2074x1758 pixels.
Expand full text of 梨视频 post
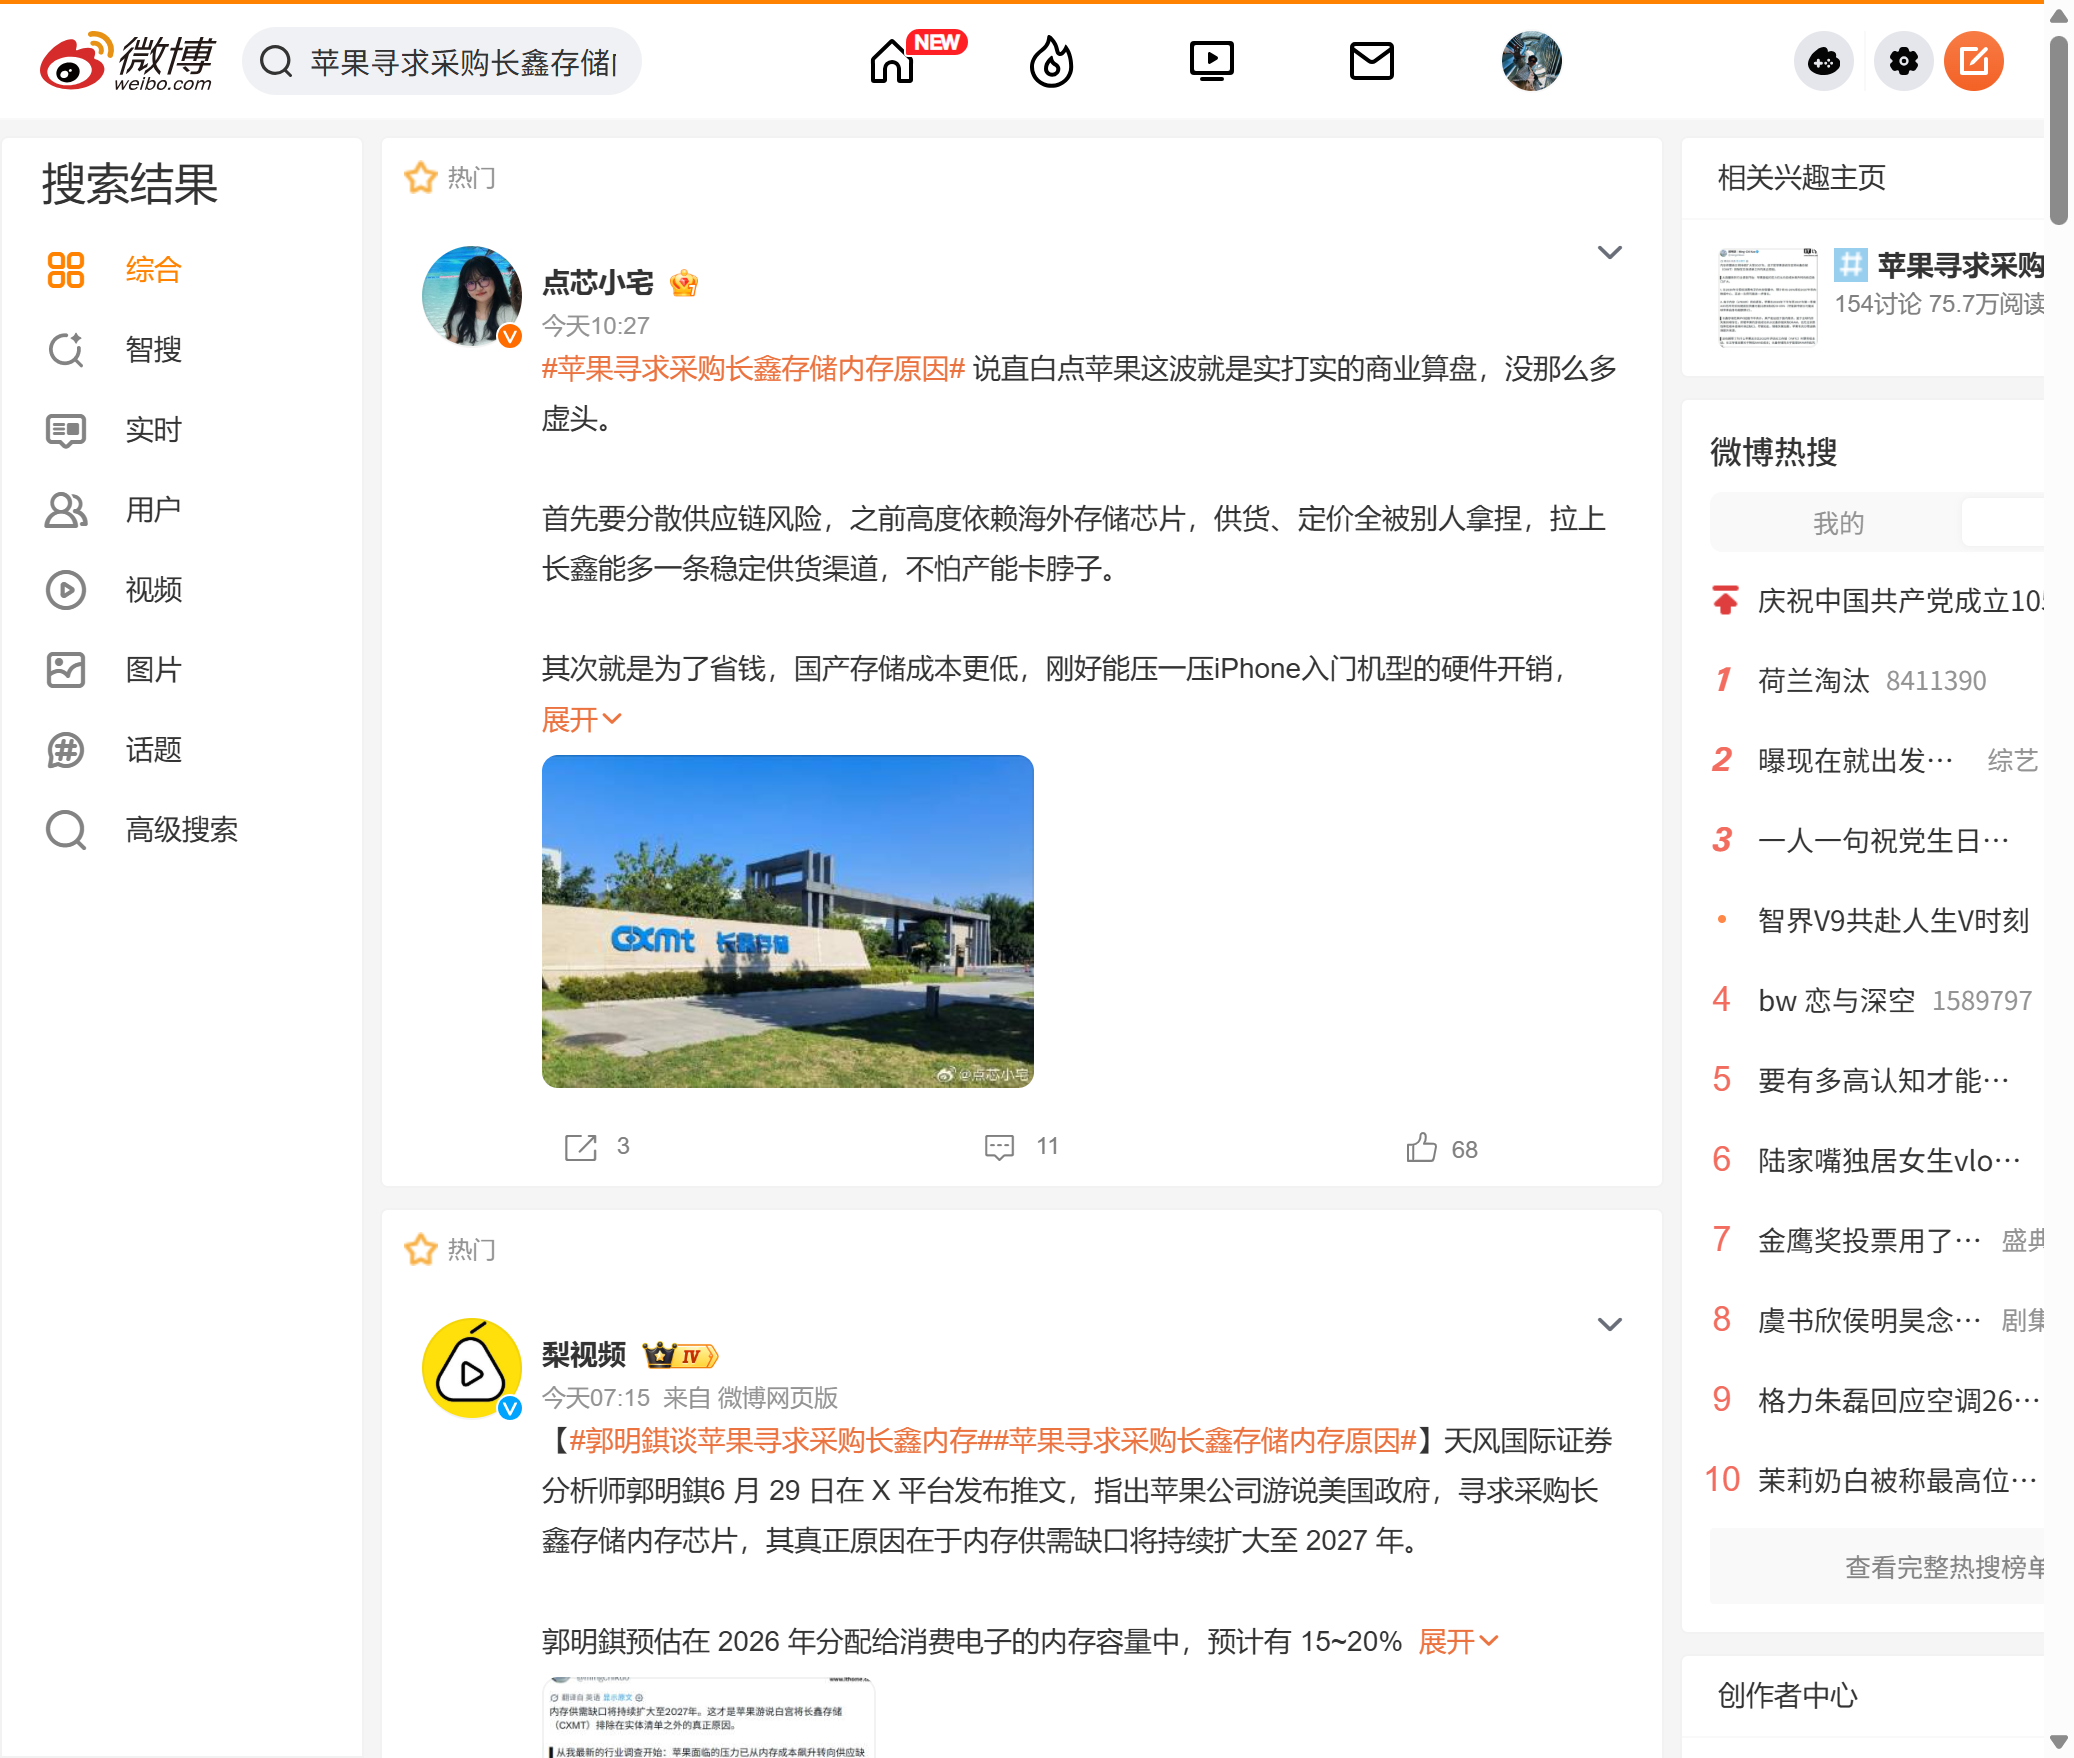coord(1458,1641)
